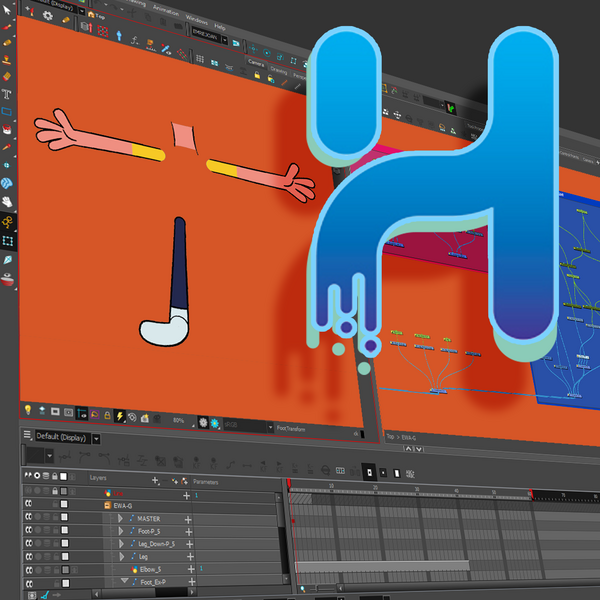The width and height of the screenshot is (600, 600).
Task: Click the blue up-arrow icon in toolbar
Action: coord(119,36)
